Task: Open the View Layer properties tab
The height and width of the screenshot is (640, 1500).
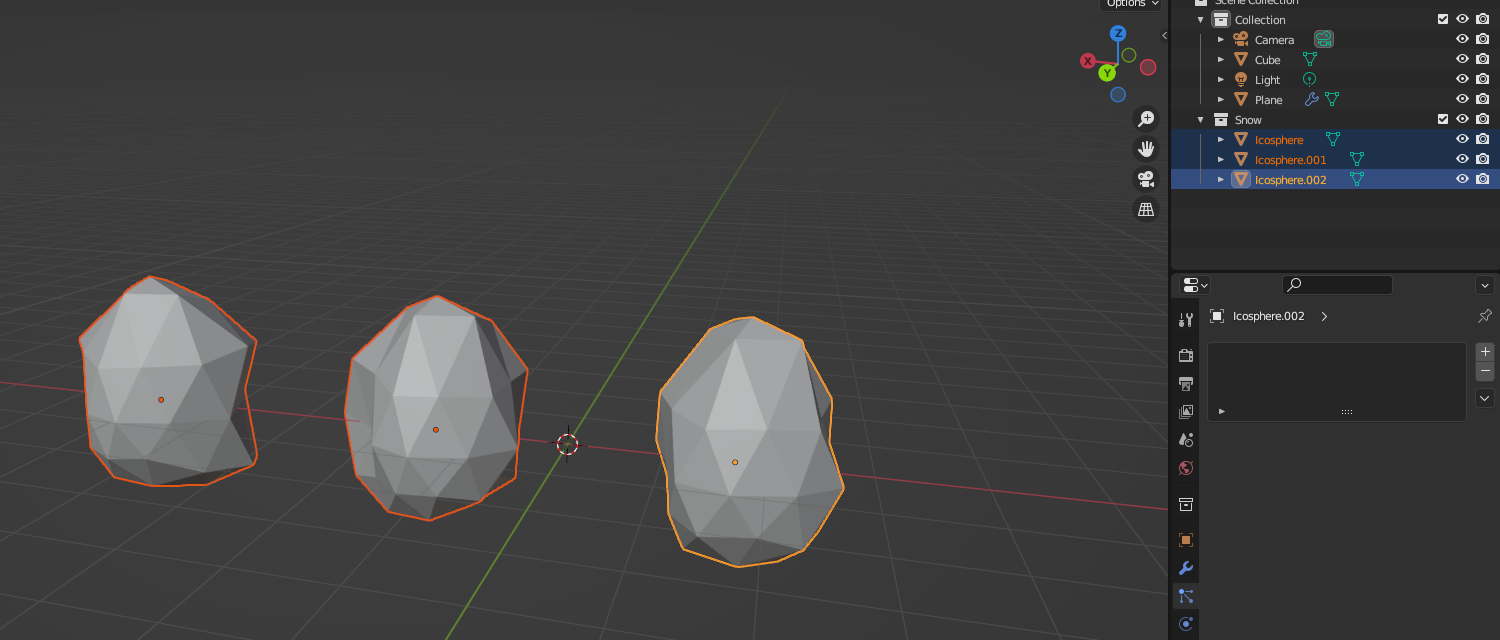Action: [1186, 411]
